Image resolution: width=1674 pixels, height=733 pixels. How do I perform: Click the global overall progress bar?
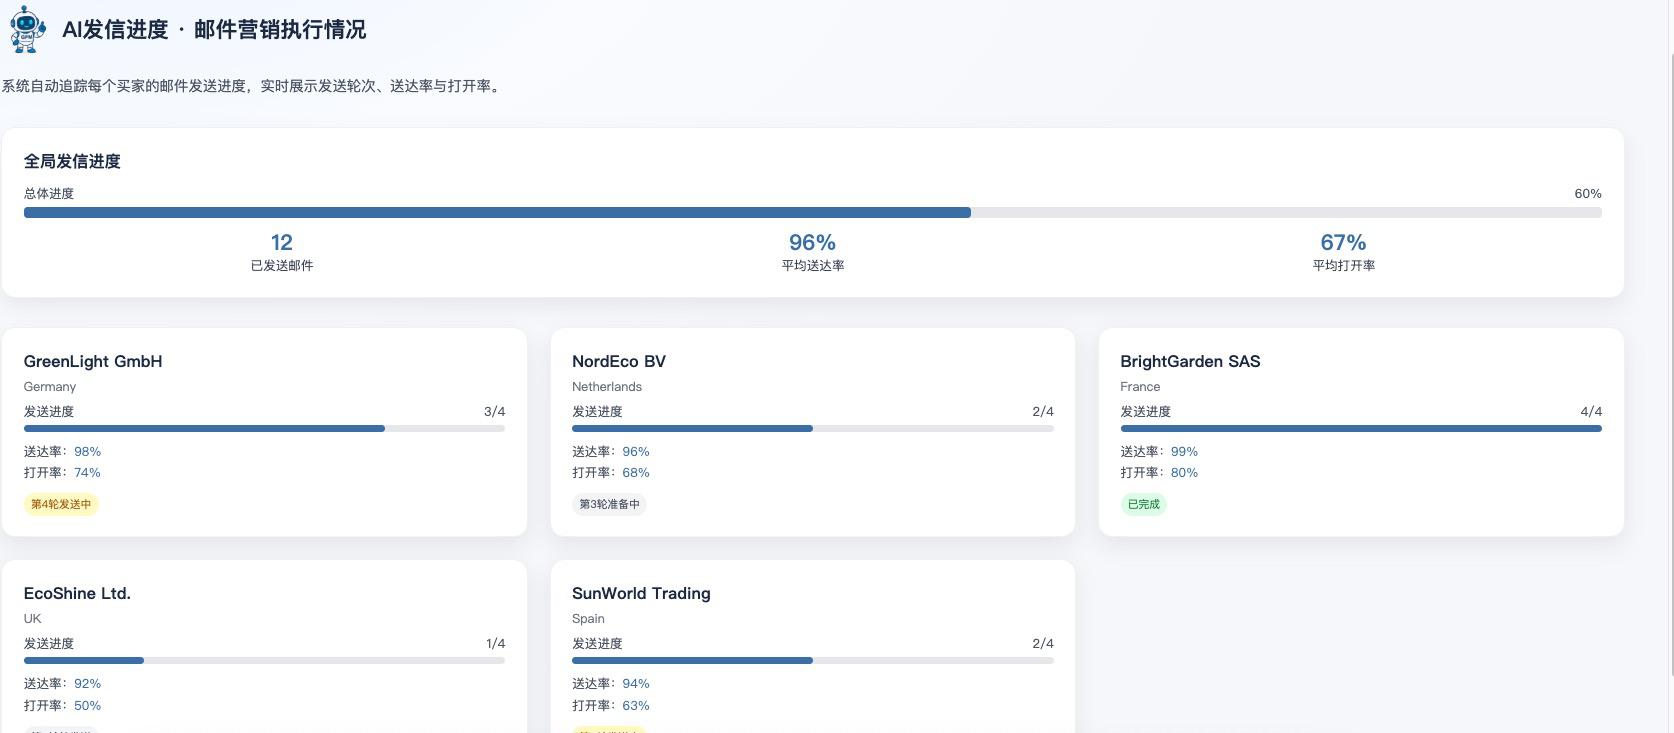[812, 213]
